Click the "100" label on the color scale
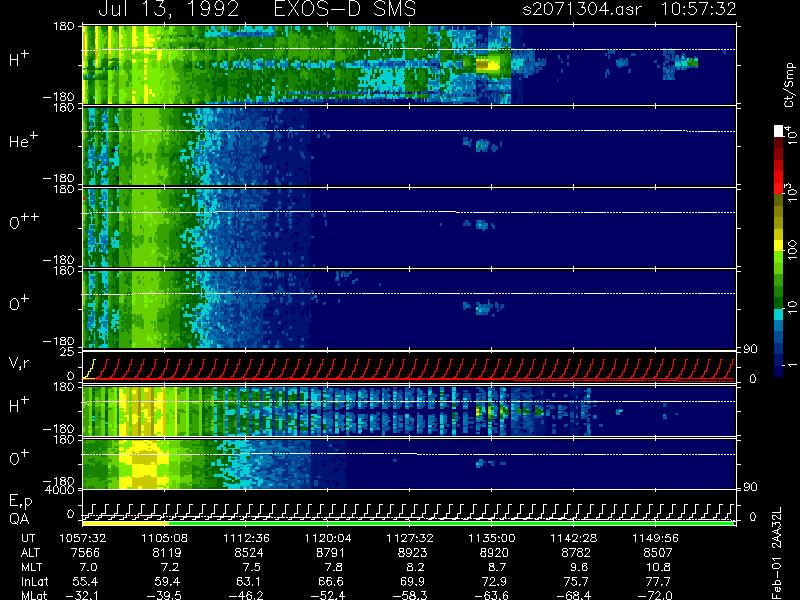800x600 pixels. click(x=792, y=250)
